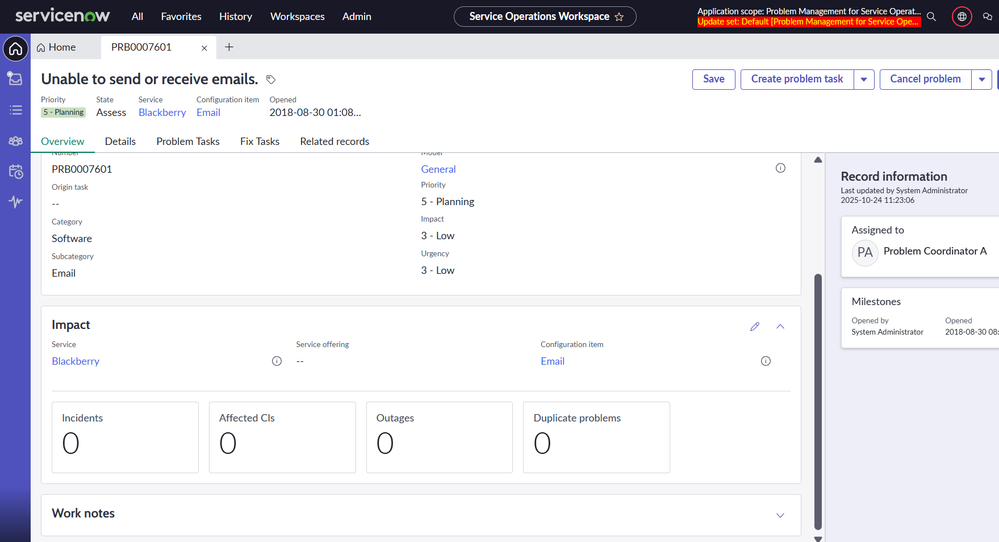The image size is (999, 542).
Task: Click the Milestones card heading
Action: coord(876,302)
